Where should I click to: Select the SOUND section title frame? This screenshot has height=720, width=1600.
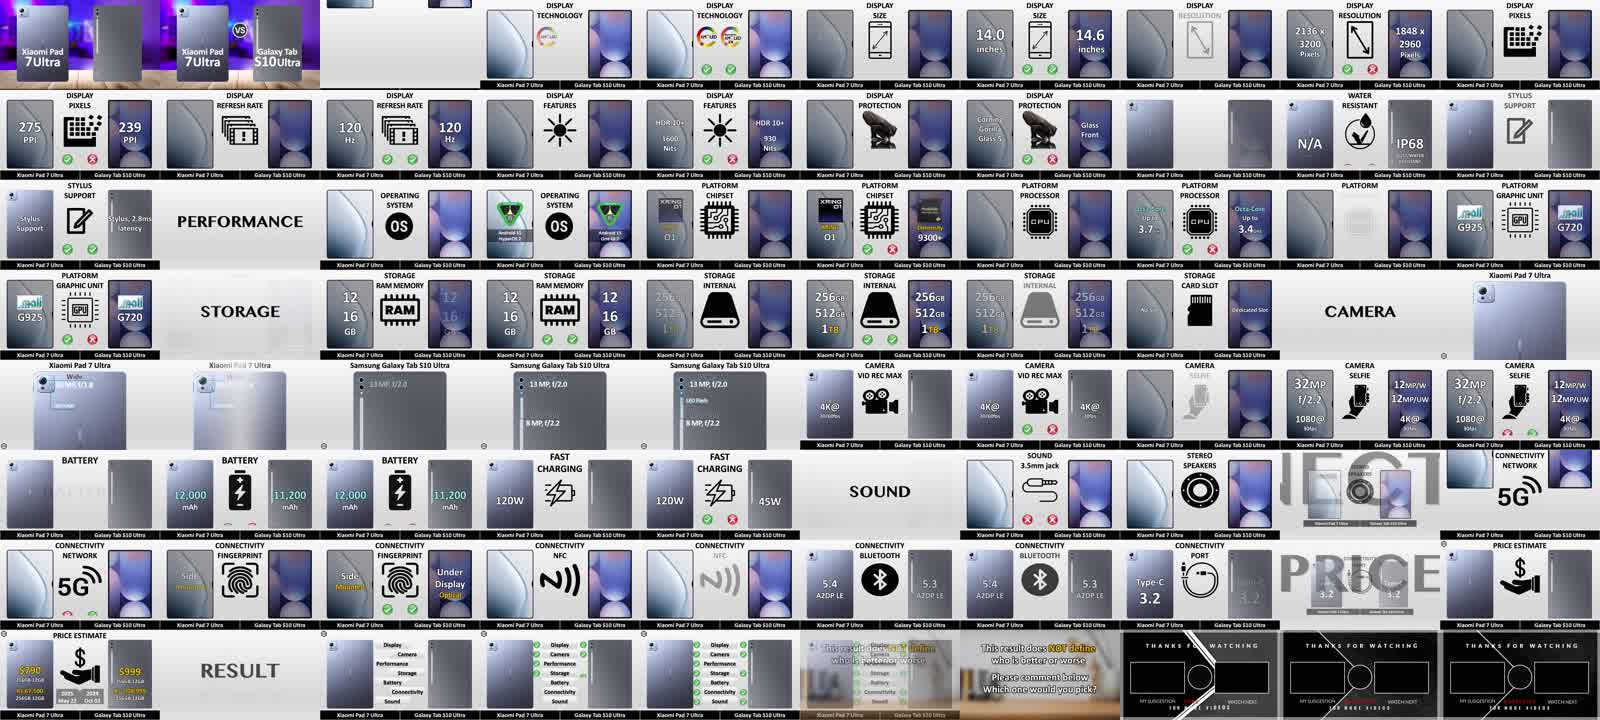pyautogui.click(x=879, y=492)
